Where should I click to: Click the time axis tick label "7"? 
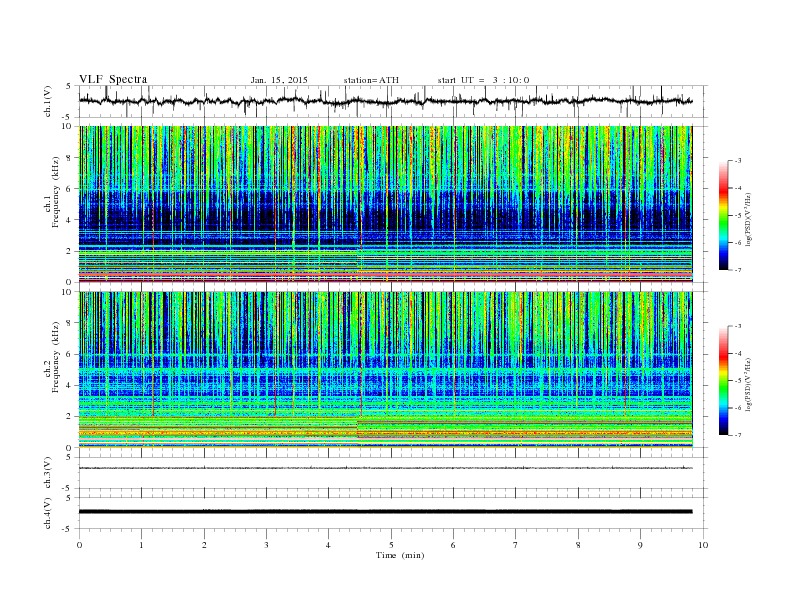click(x=516, y=545)
